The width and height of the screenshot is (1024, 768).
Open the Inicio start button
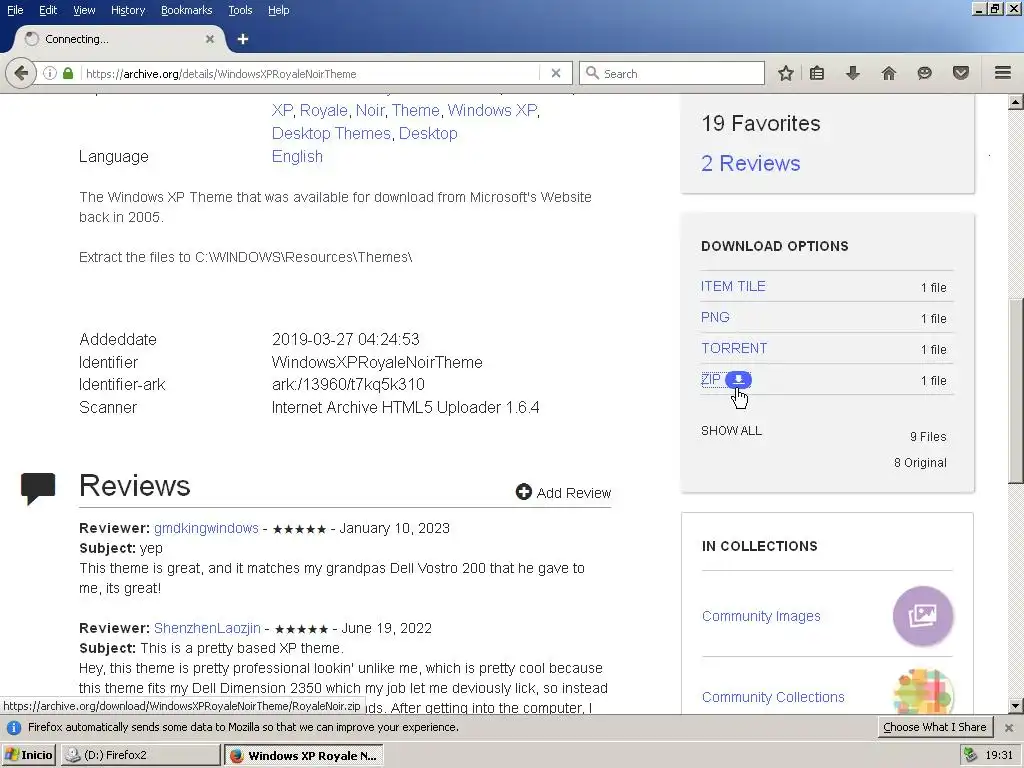point(29,755)
